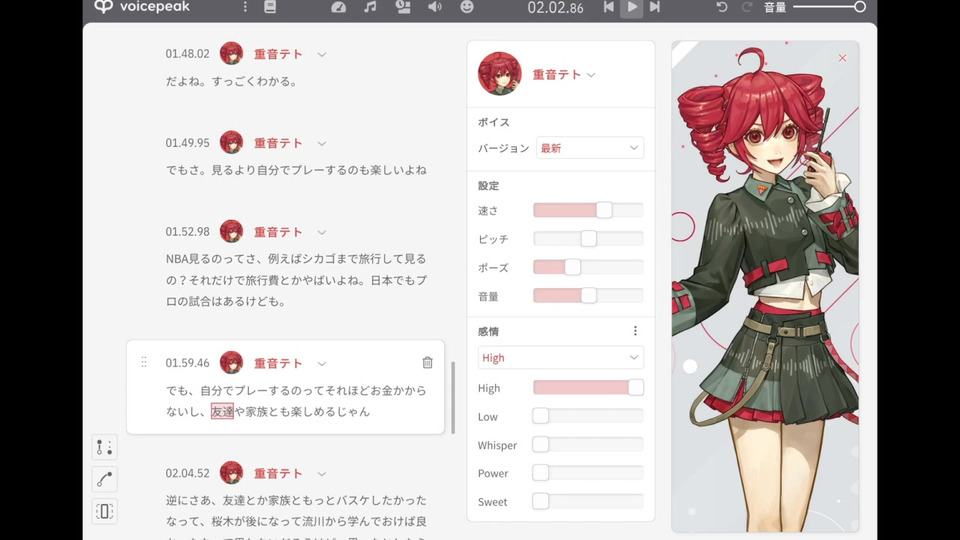Click the avatar of the 01.52.98 line
The image size is (960, 540).
[x=231, y=231]
